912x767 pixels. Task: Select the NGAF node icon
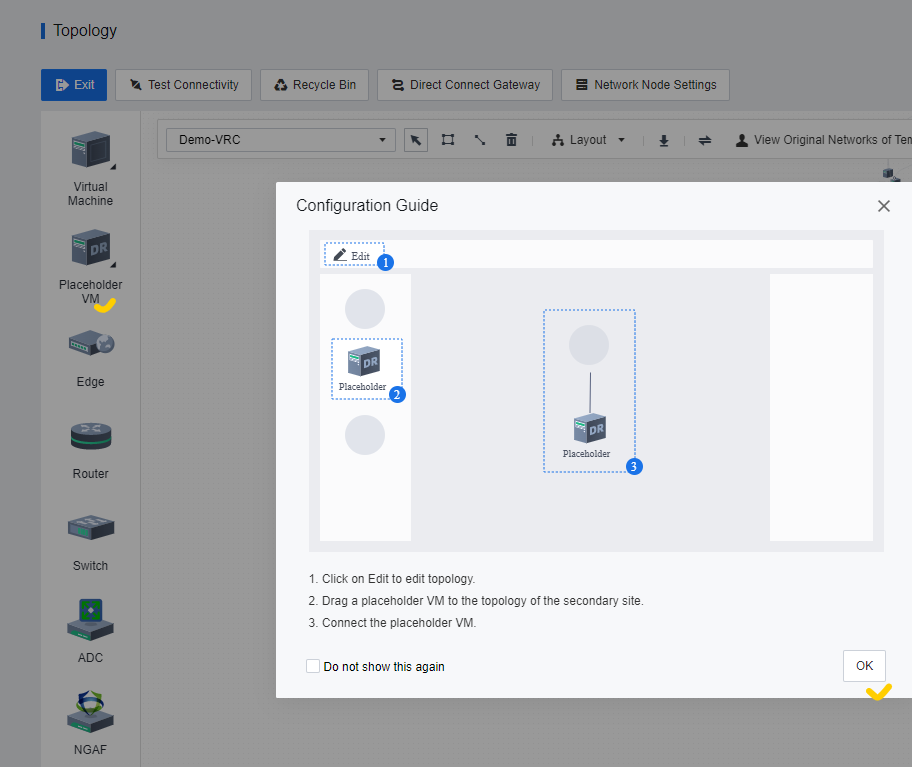click(90, 711)
